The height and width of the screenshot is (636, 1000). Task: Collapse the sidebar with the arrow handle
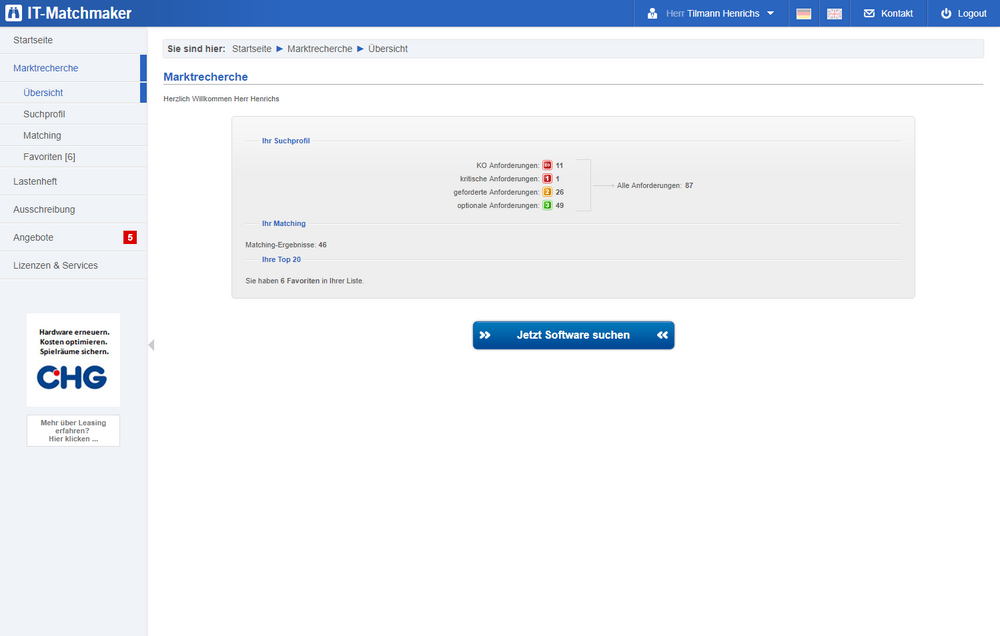pyautogui.click(x=151, y=345)
